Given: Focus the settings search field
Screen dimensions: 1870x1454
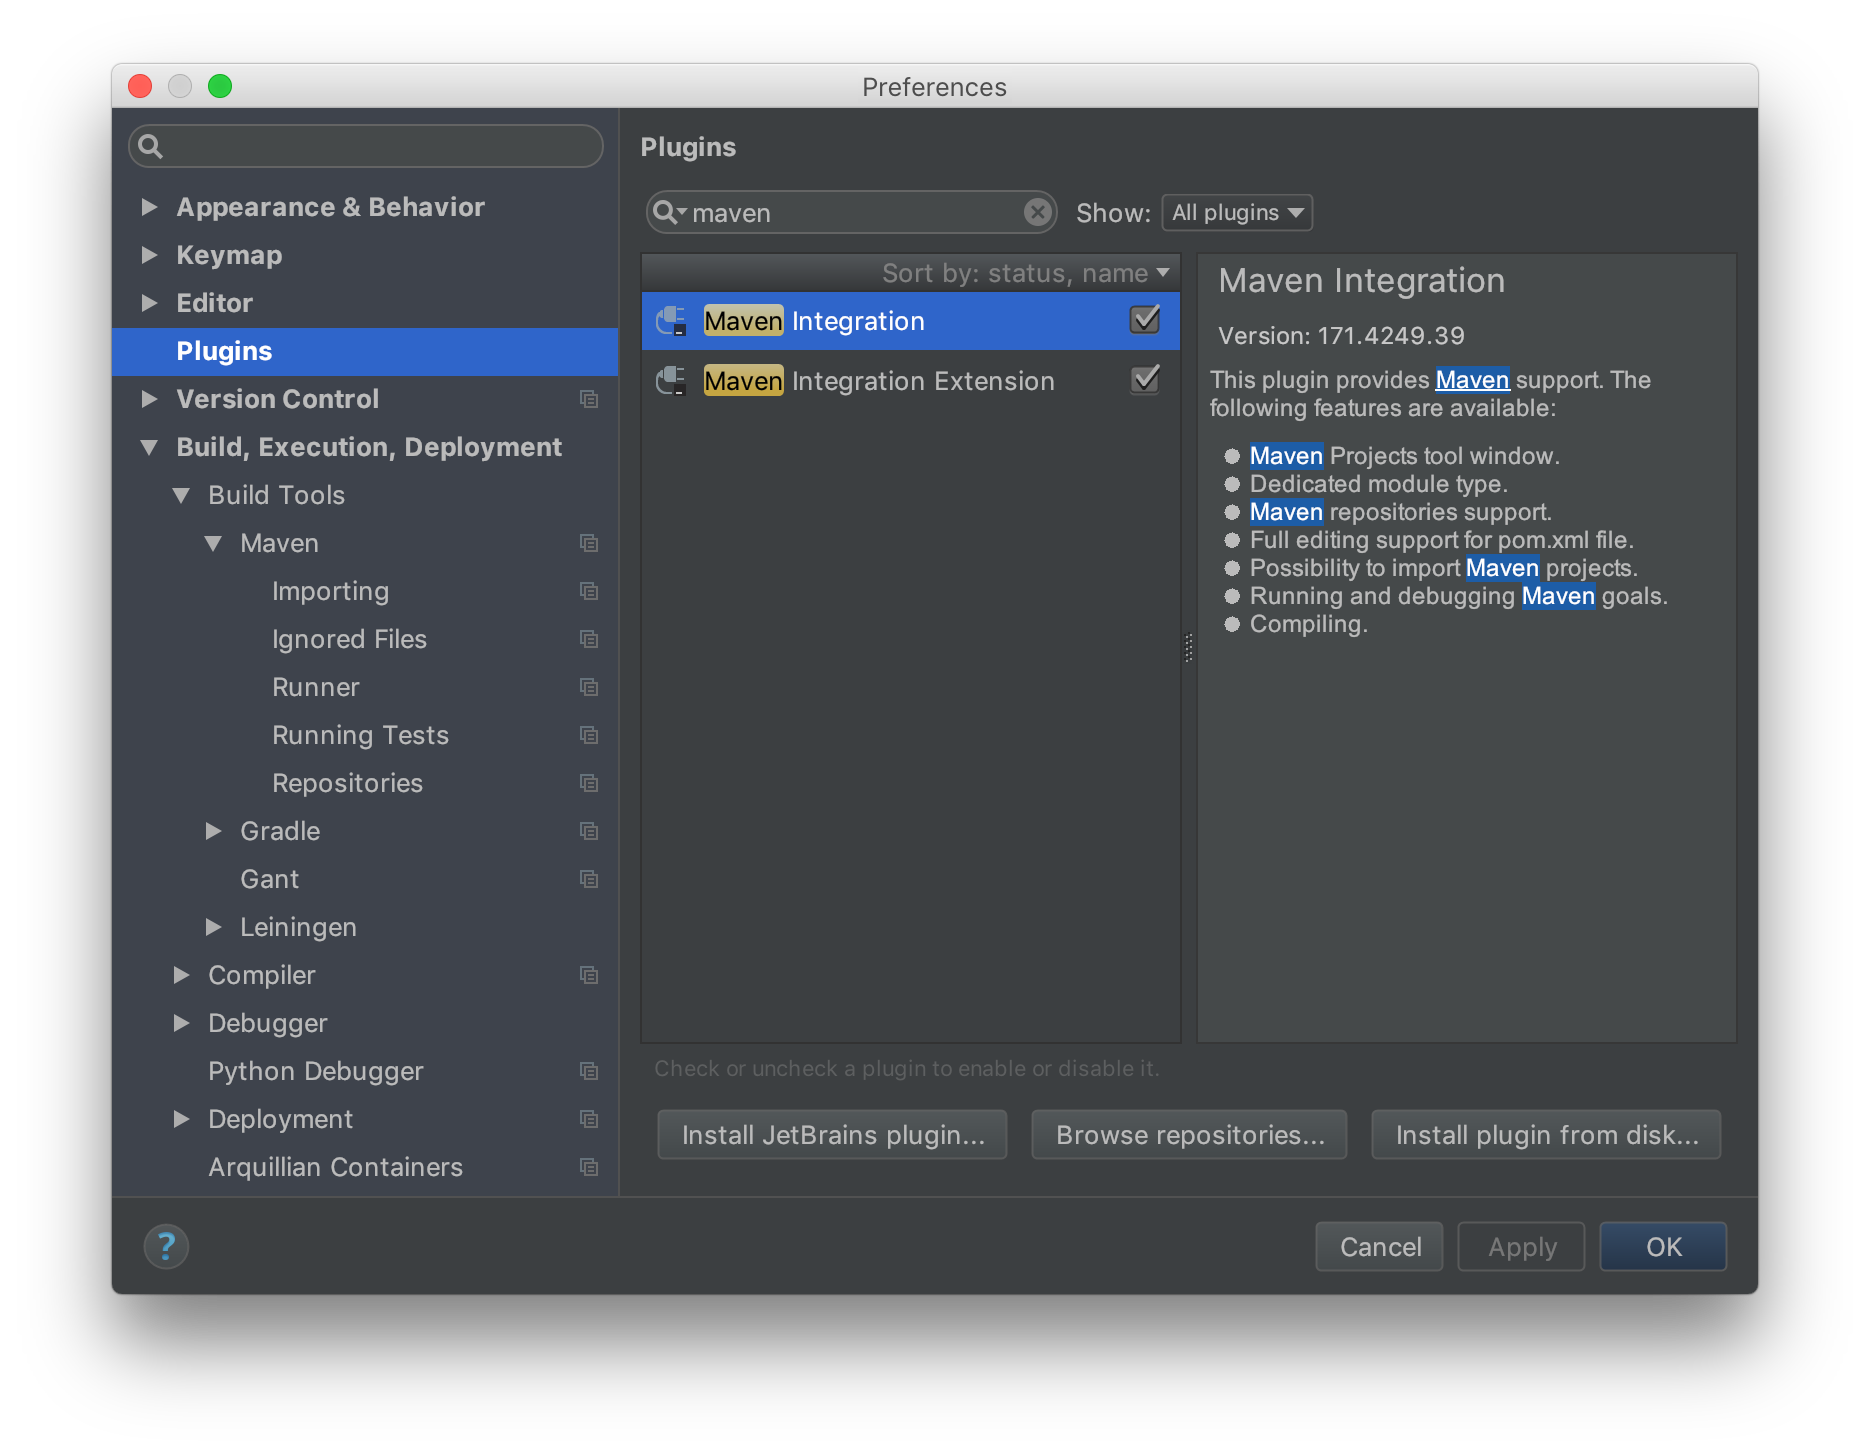Looking at the screenshot, I should pyautogui.click(x=366, y=146).
